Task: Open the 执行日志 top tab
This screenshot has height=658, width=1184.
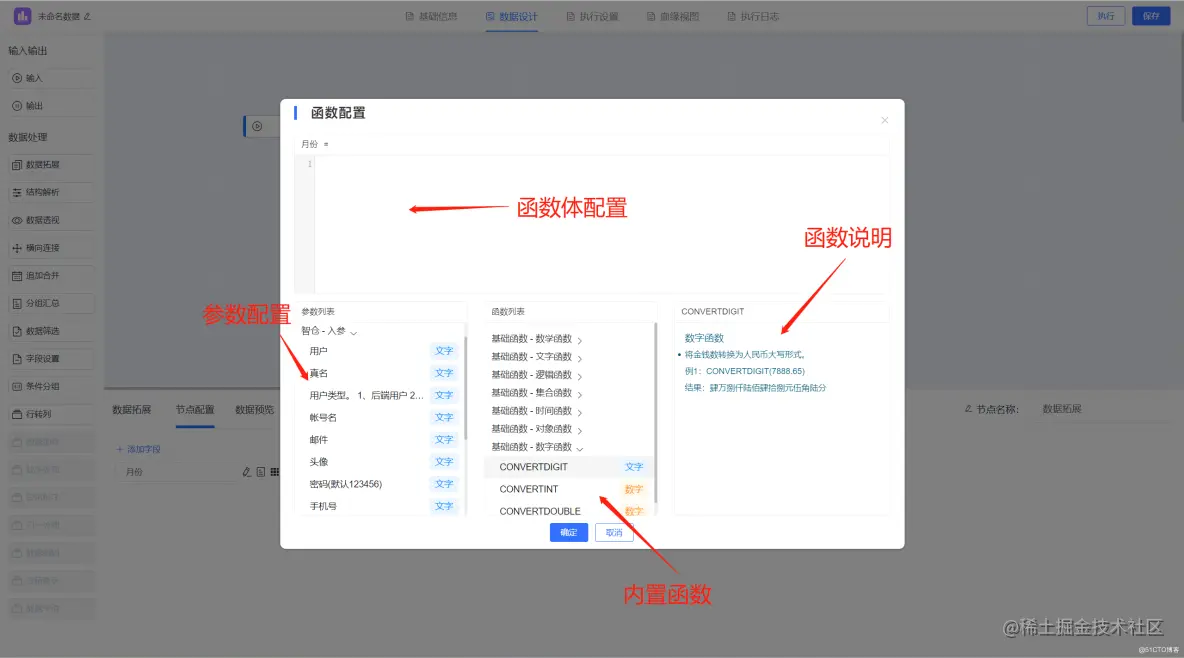Action: [x=753, y=17]
